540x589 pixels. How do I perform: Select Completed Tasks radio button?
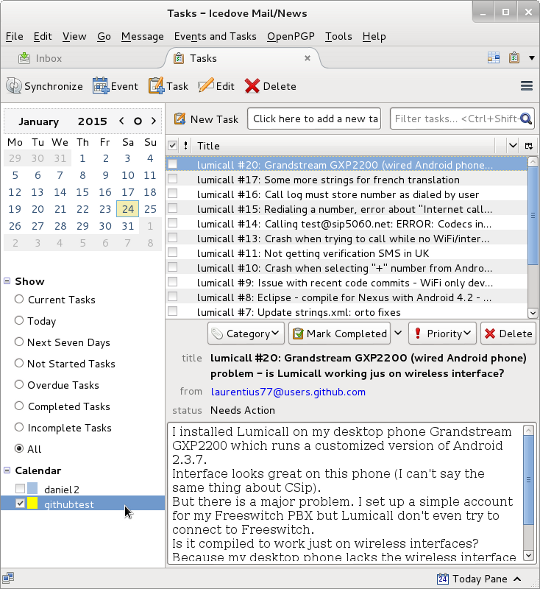click(19, 406)
